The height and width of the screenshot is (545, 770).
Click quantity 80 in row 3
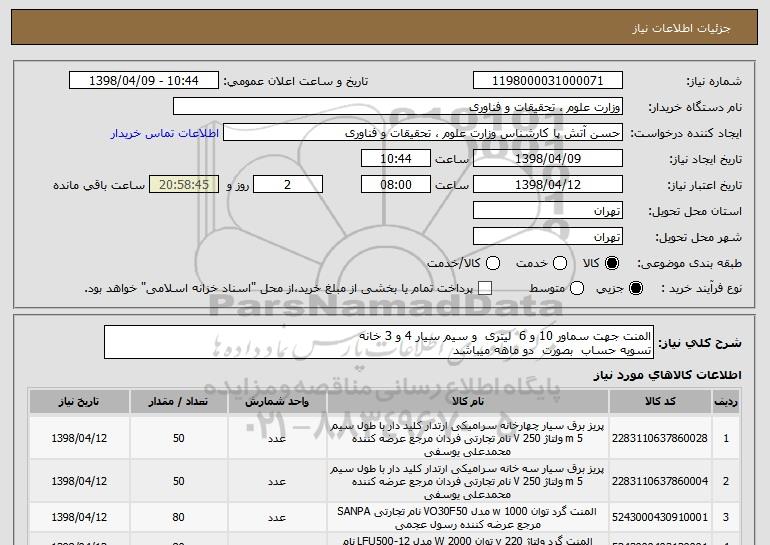[178, 517]
